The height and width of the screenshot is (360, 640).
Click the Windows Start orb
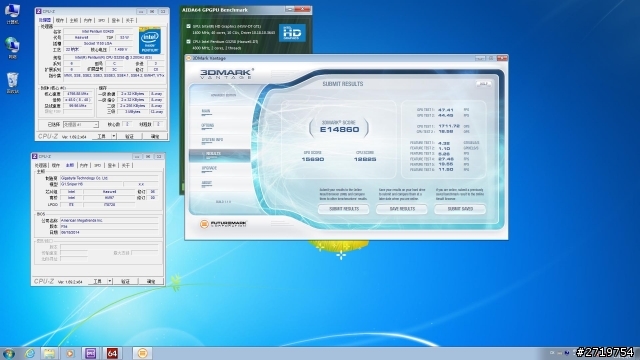pyautogui.click(x=8, y=353)
